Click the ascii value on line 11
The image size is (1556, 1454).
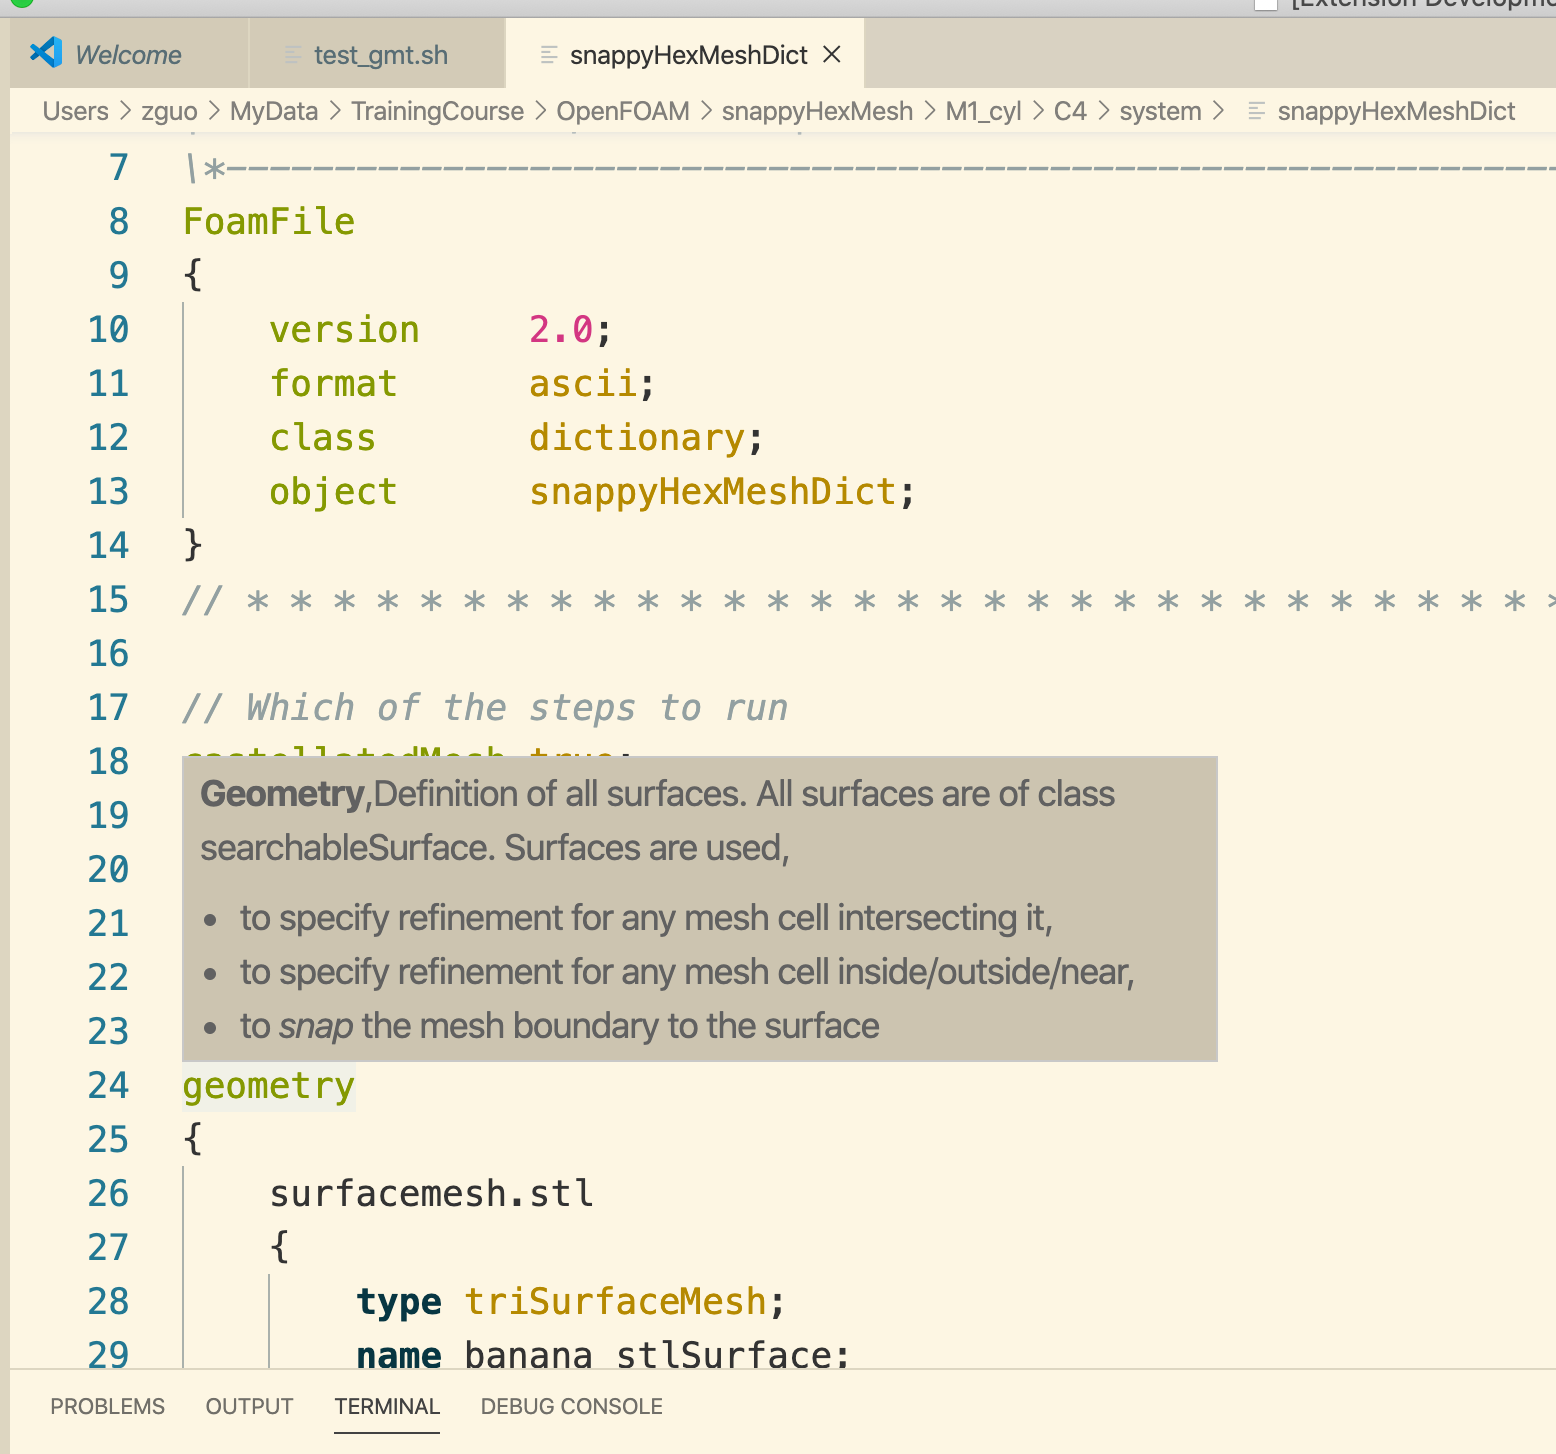pos(582,383)
